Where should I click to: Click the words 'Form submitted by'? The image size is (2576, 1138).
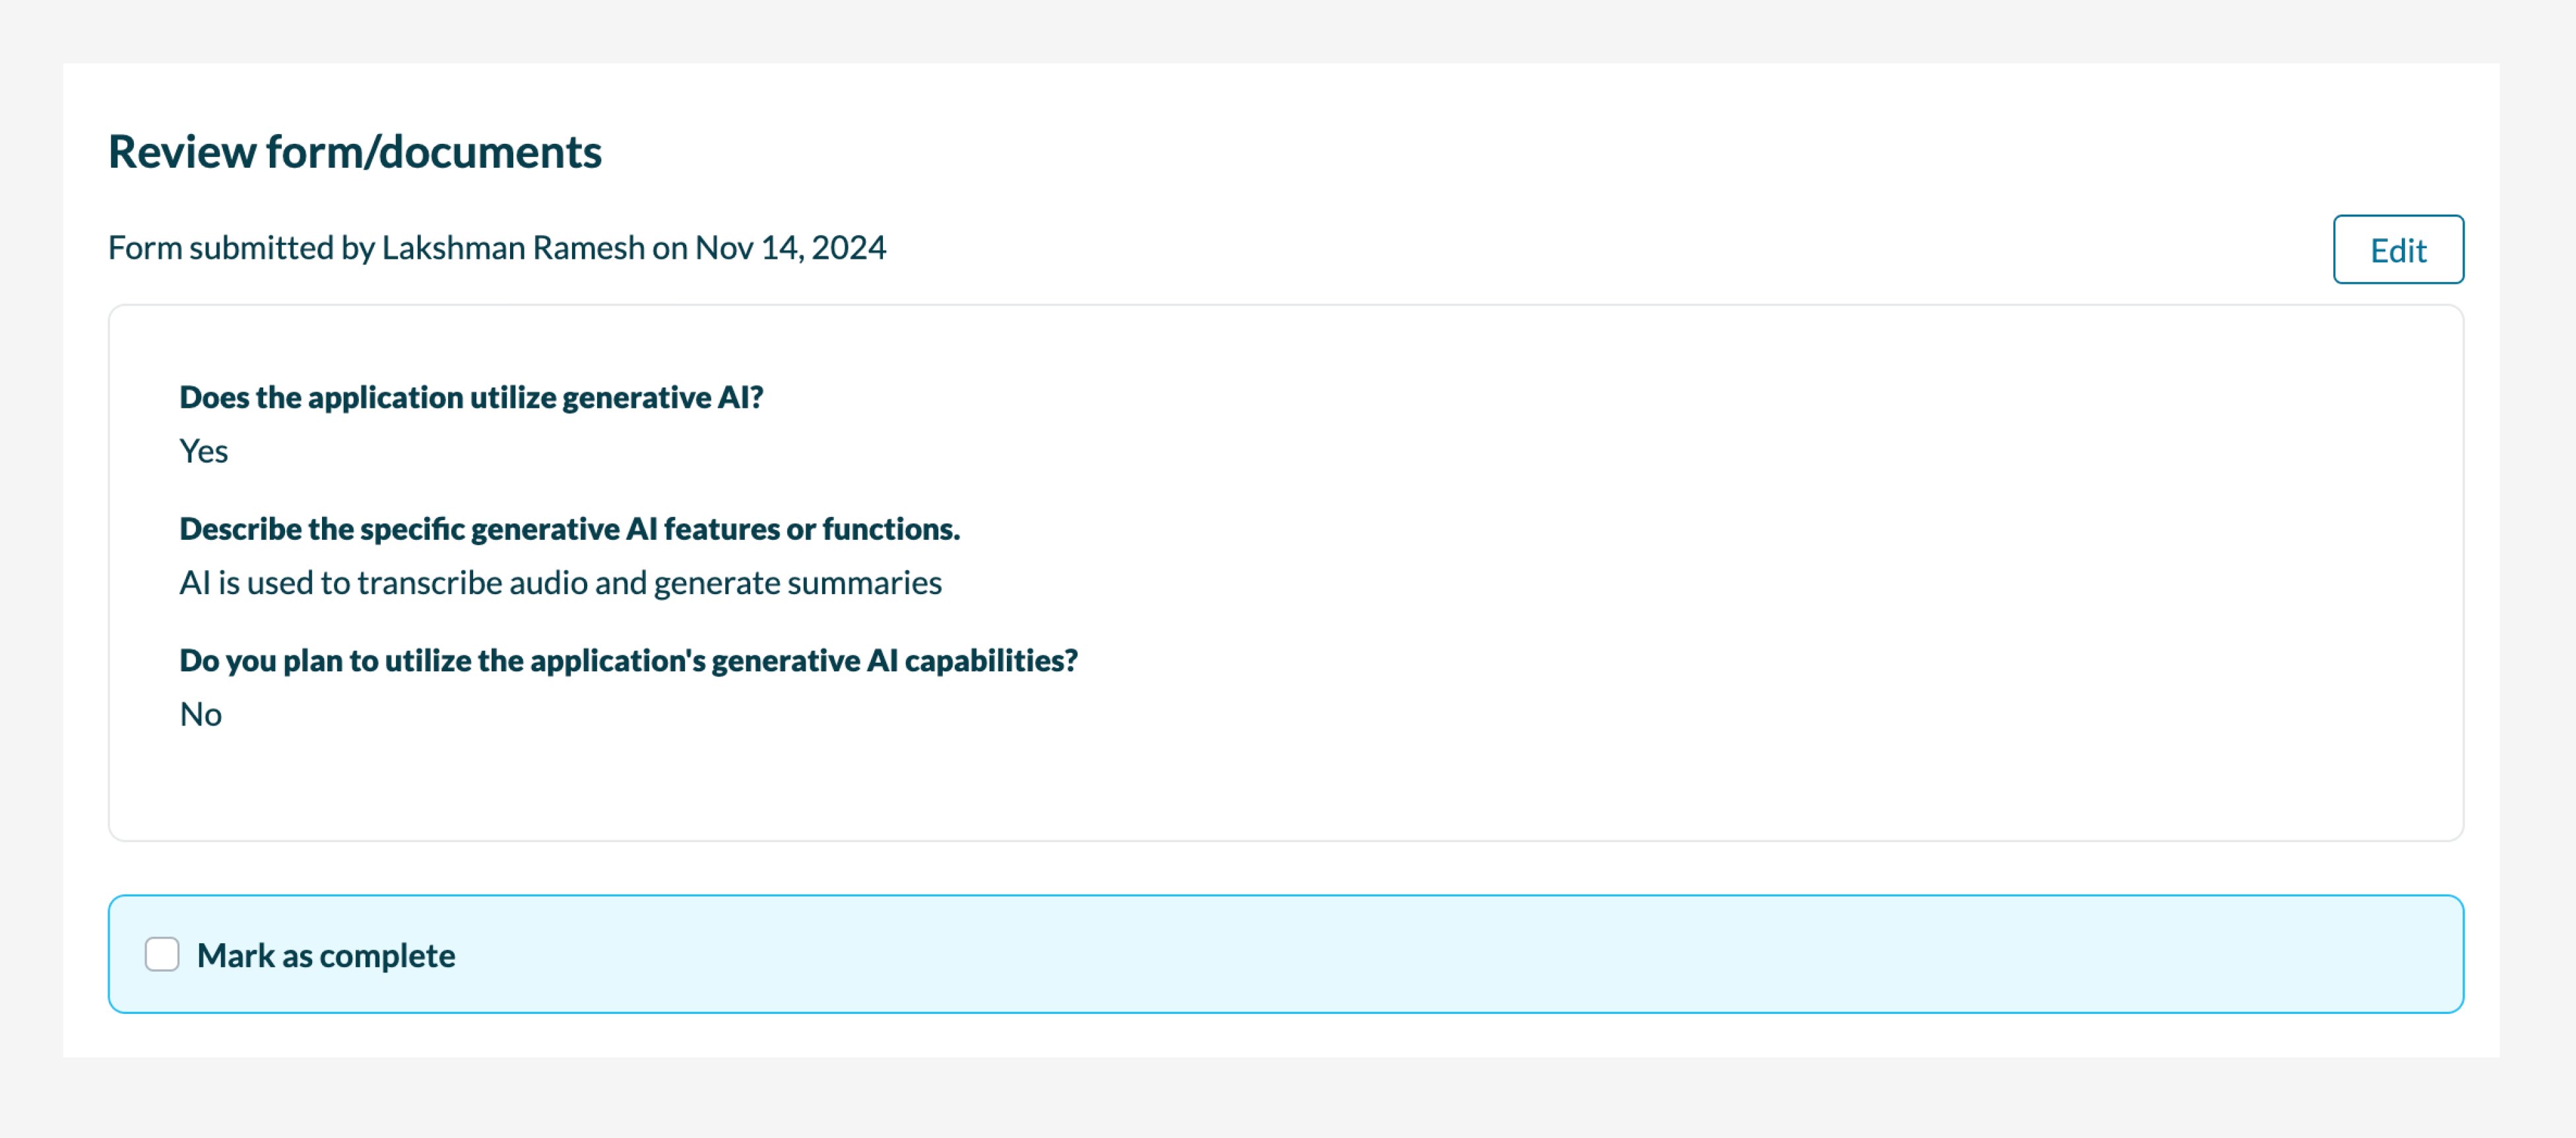pos(241,248)
